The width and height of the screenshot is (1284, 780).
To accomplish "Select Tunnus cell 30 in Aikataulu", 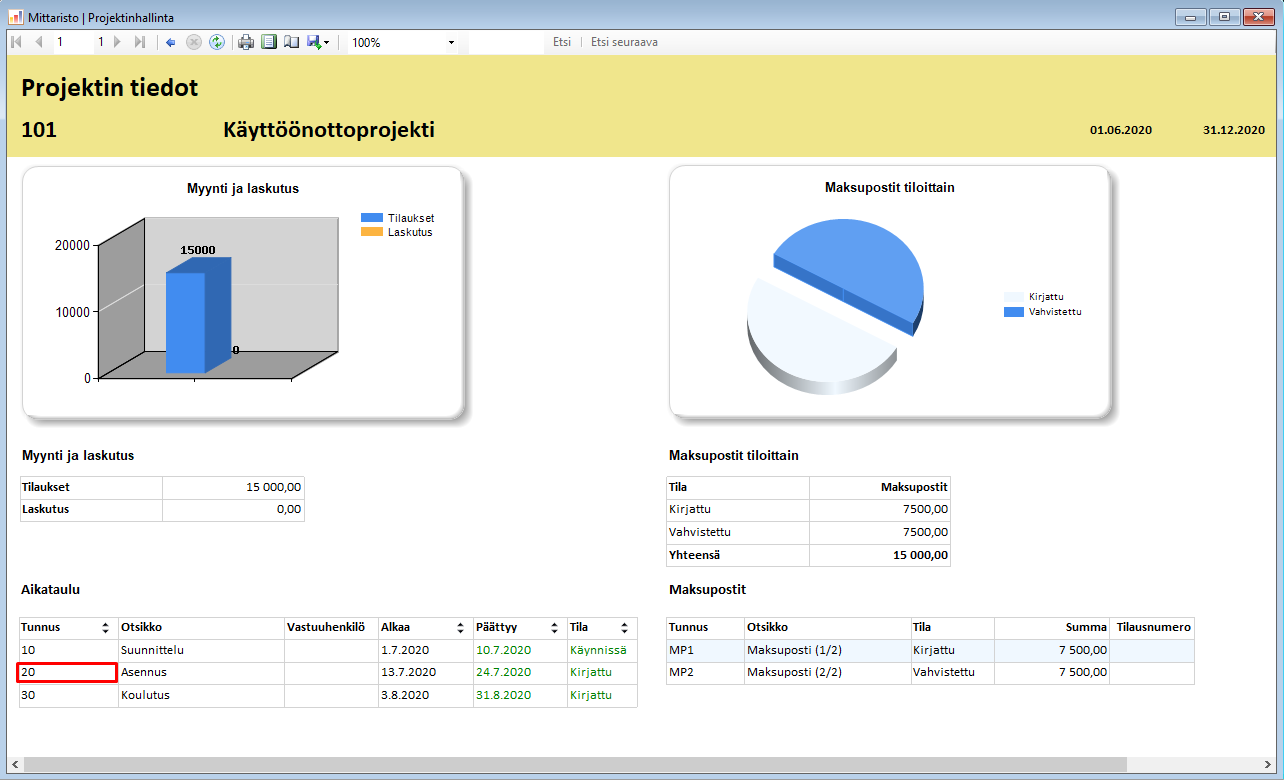I will click(68, 695).
